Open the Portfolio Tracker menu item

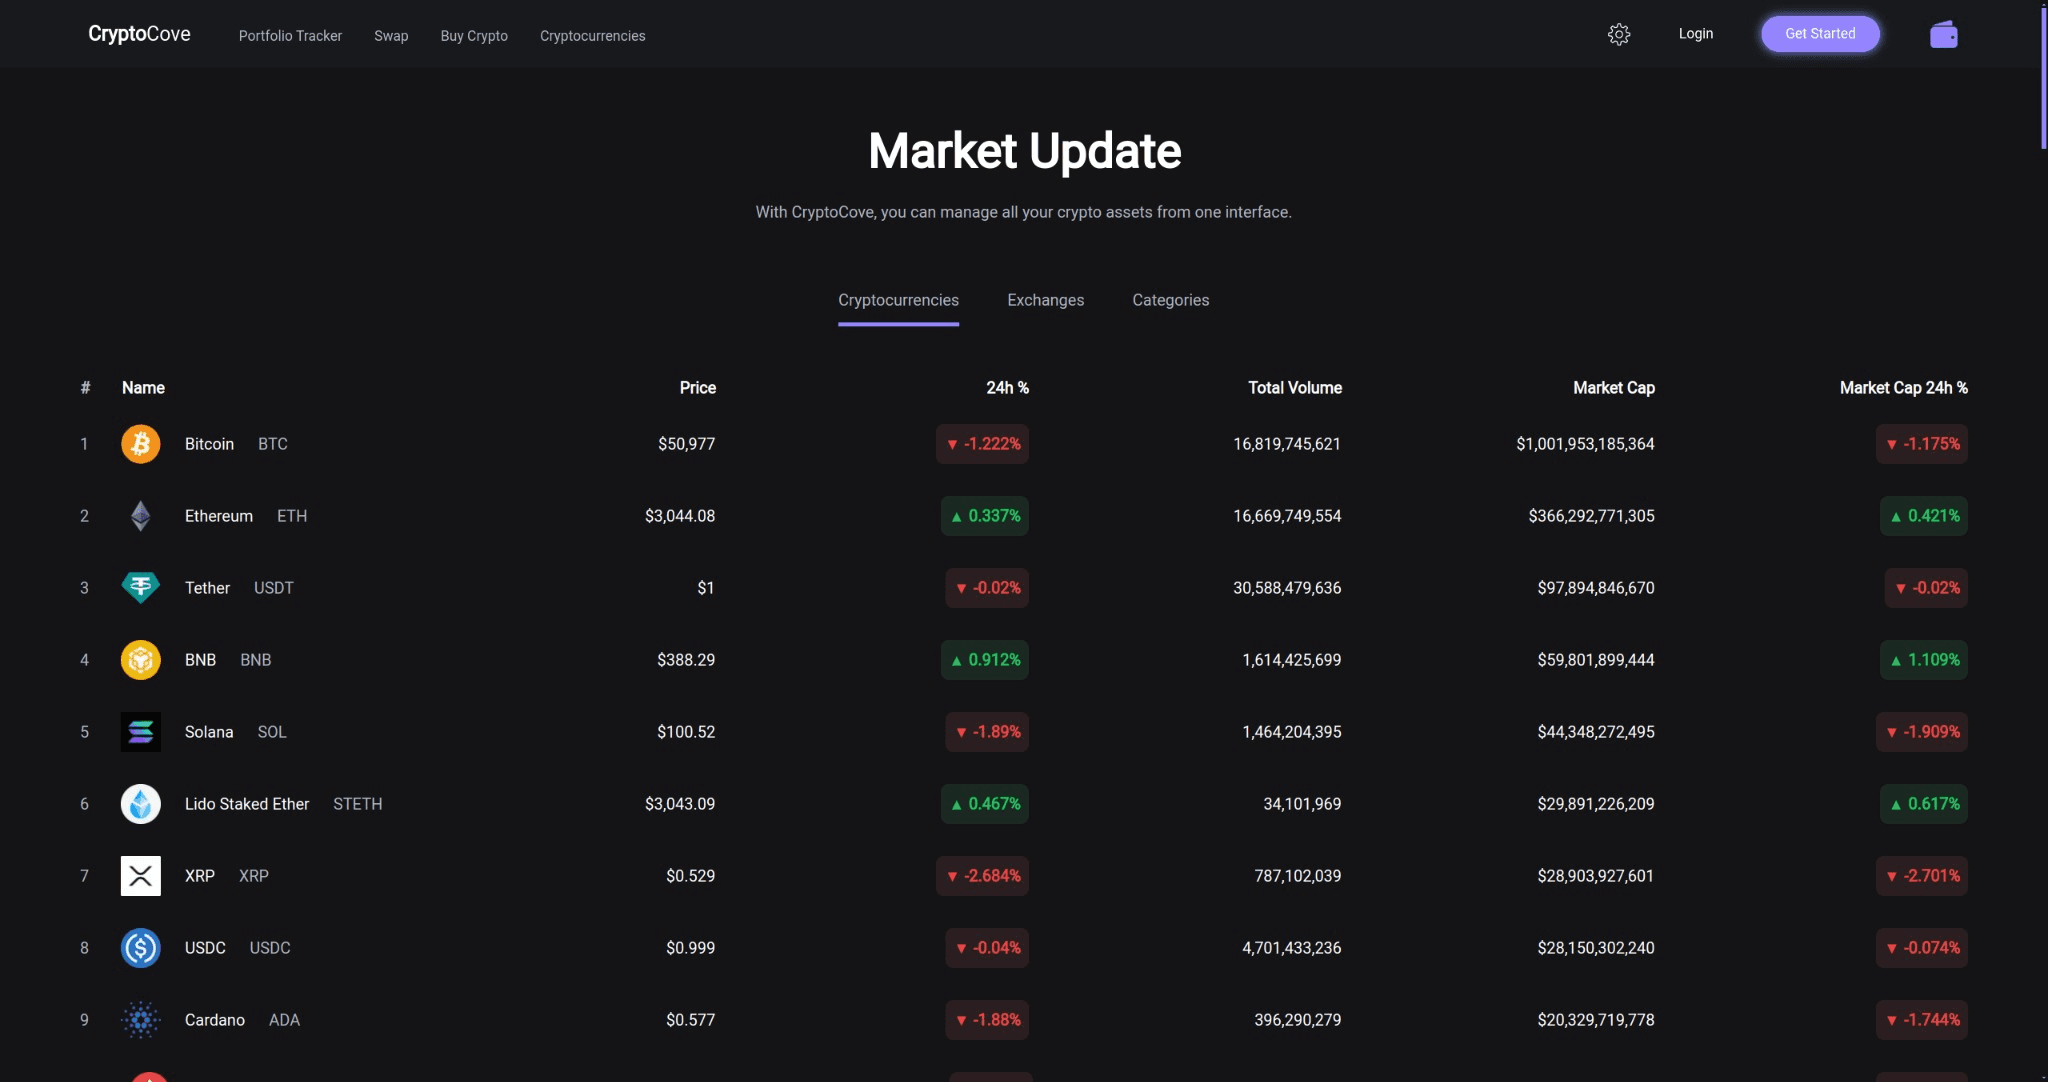[290, 35]
